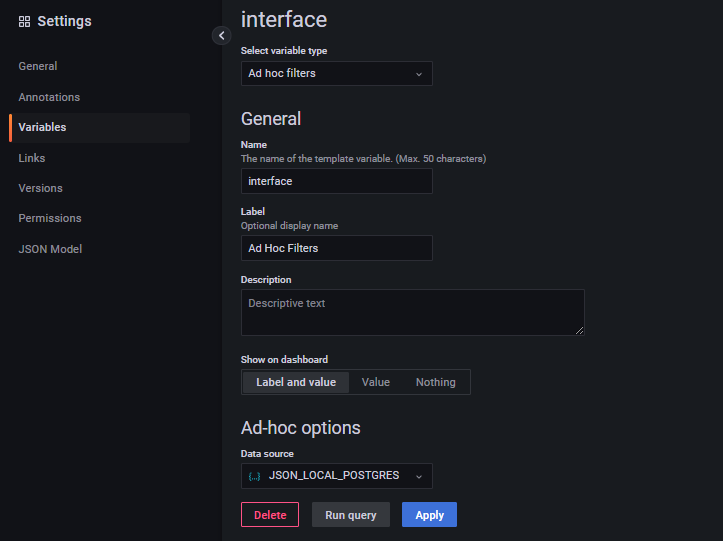View the JSON Model page
The image size is (723, 541).
click(50, 249)
